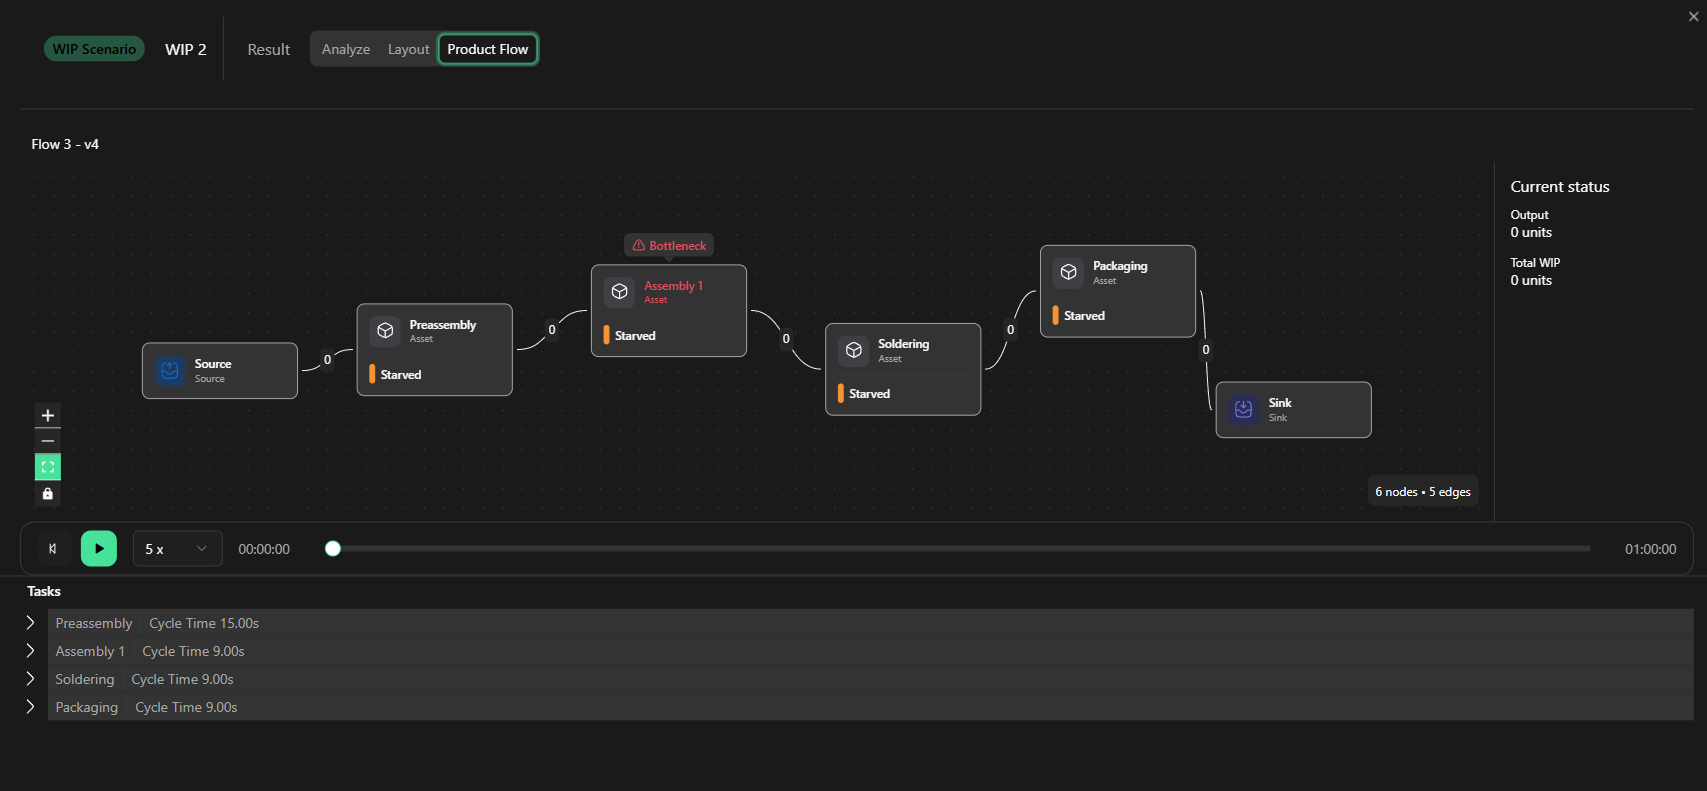
Task: Click the 'Flow 3 - v4' title
Action: [65, 144]
